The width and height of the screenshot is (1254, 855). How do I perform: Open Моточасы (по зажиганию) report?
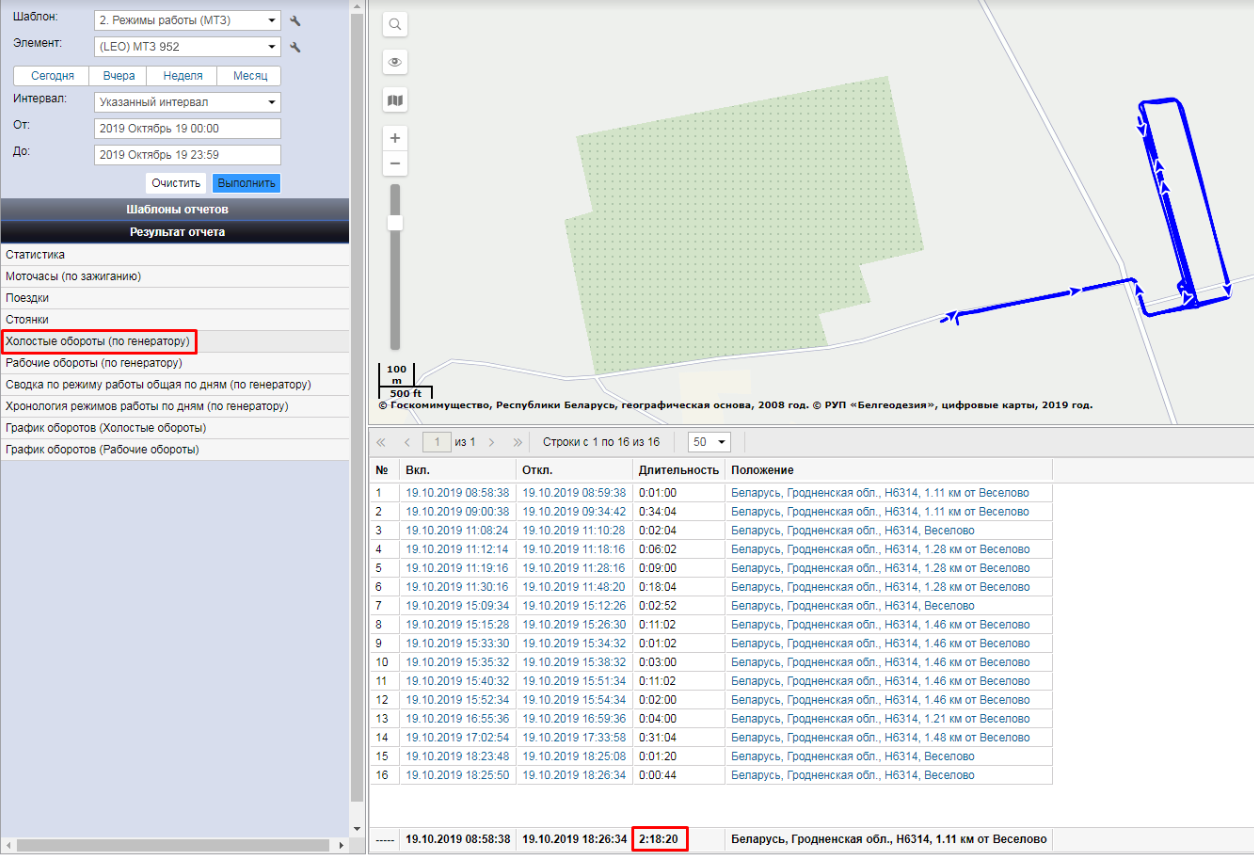(x=175, y=276)
